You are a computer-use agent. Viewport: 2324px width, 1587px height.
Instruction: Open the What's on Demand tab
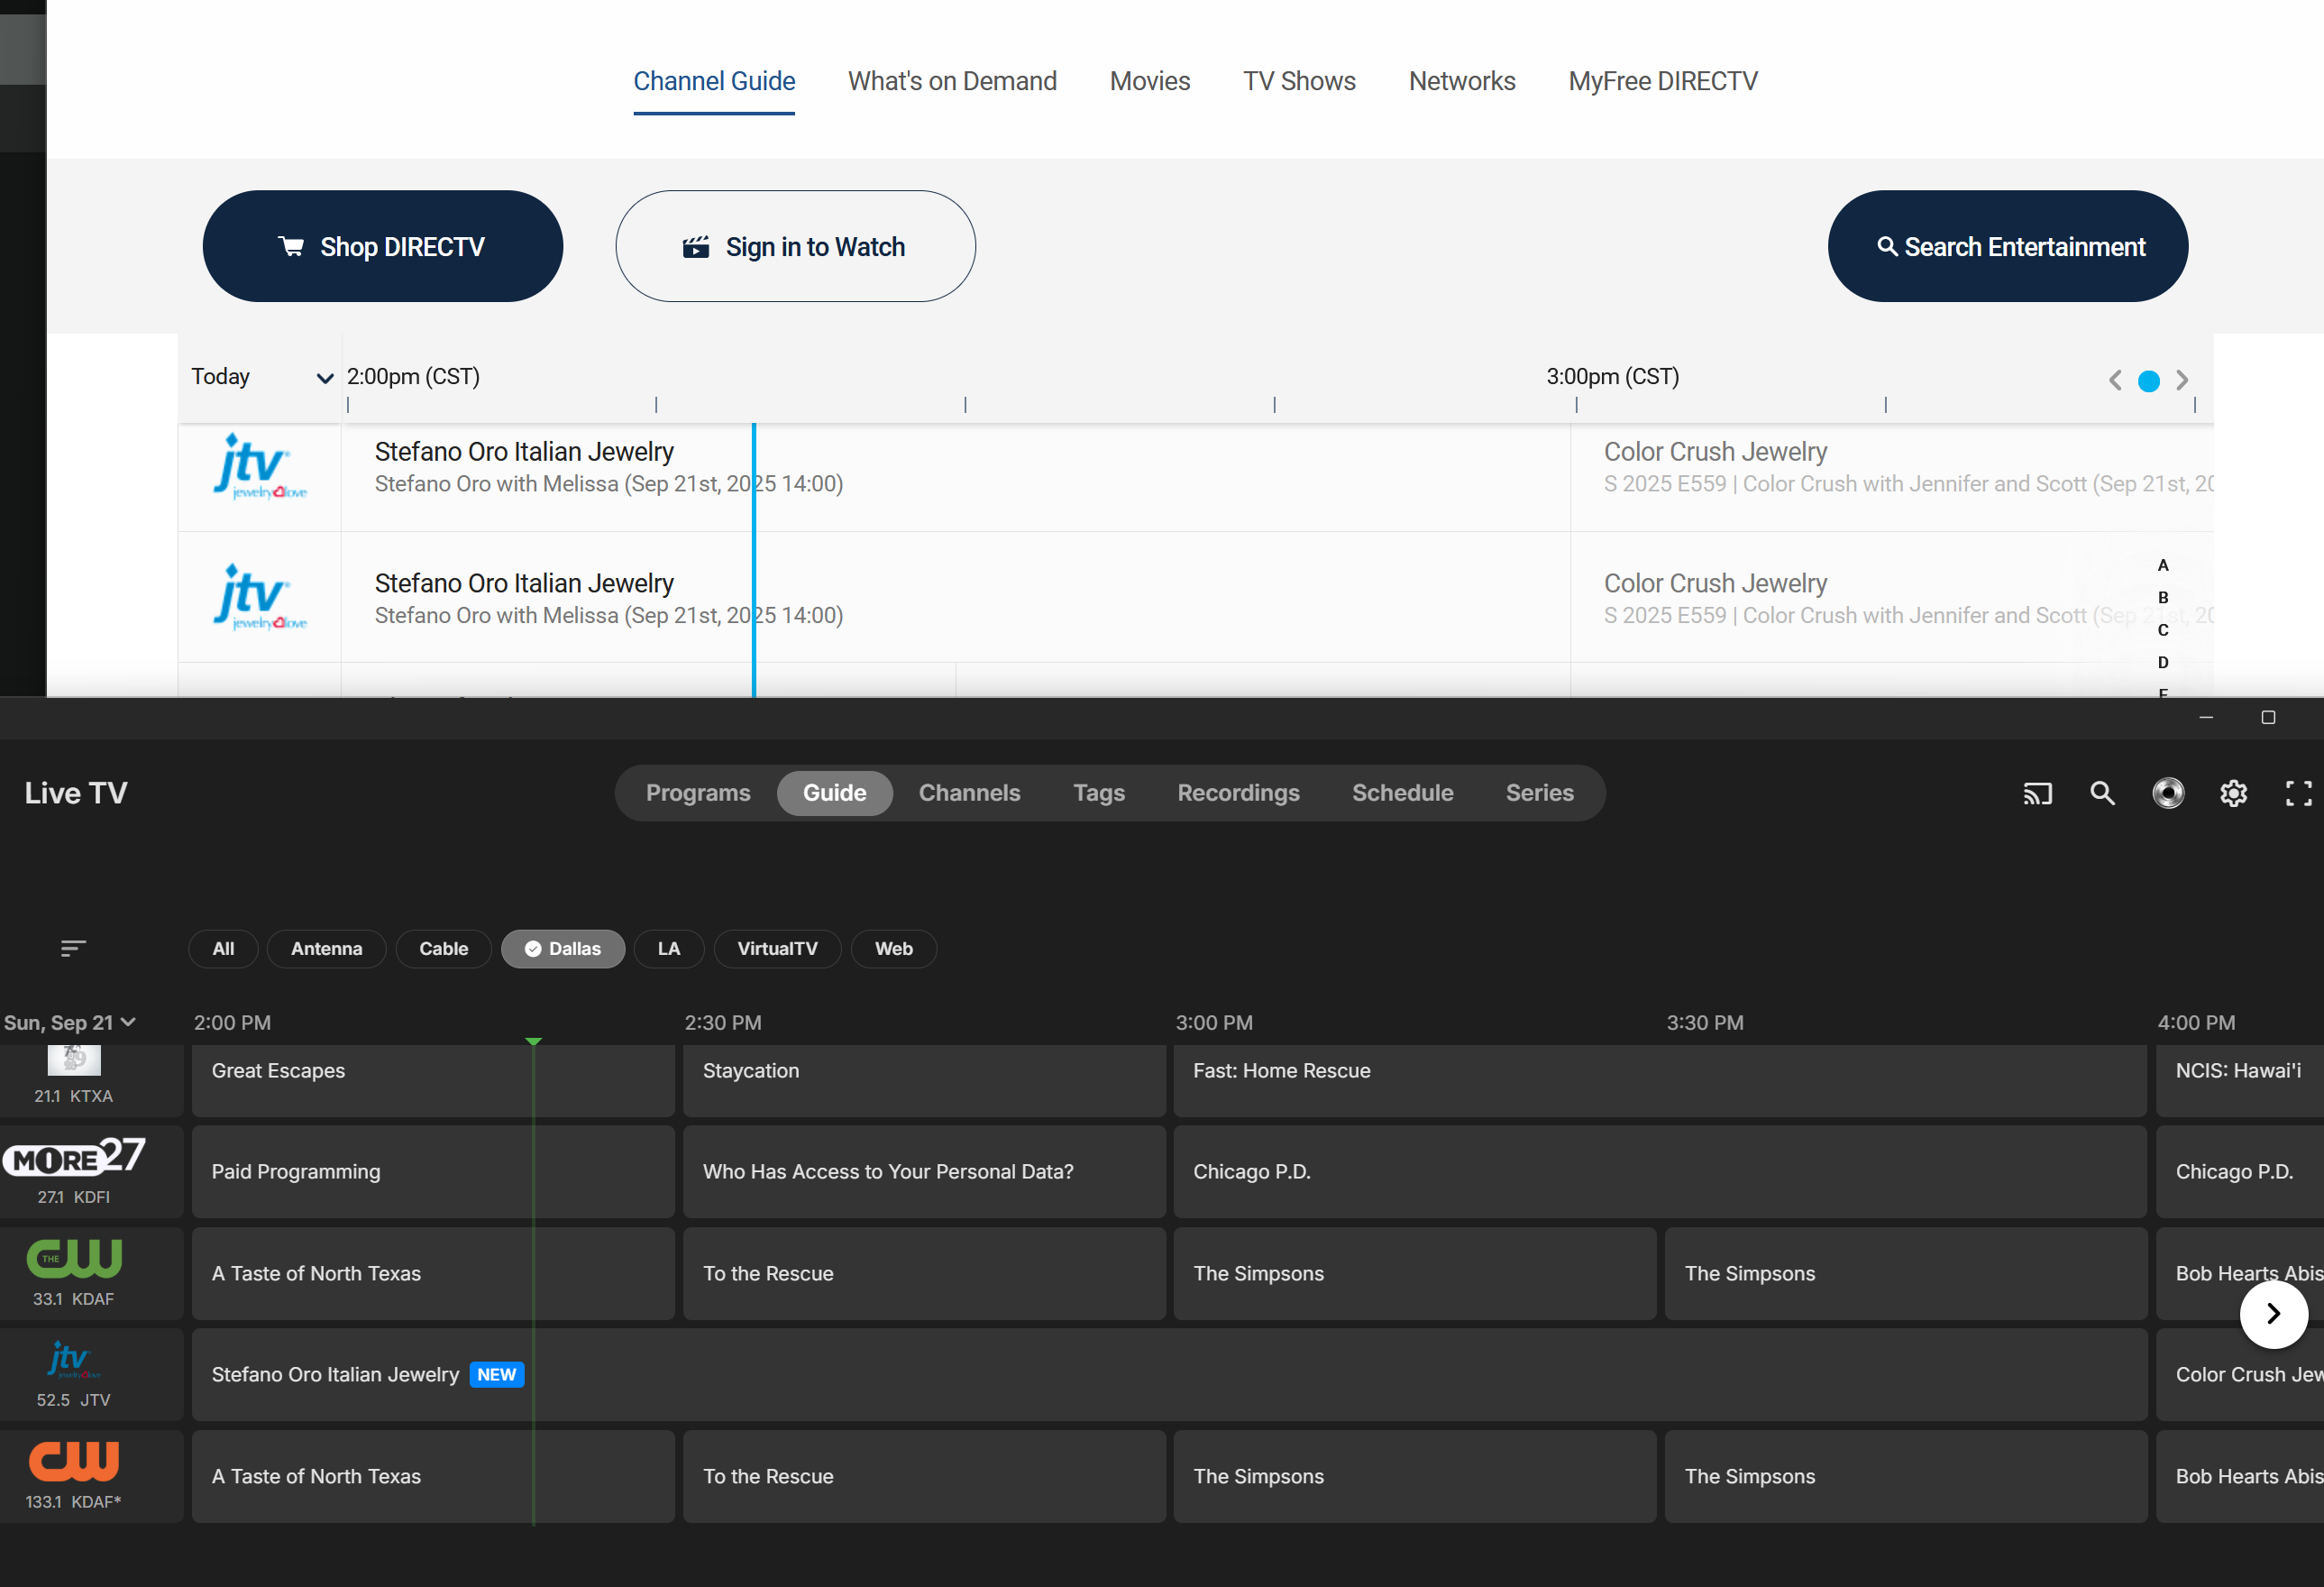[952, 81]
